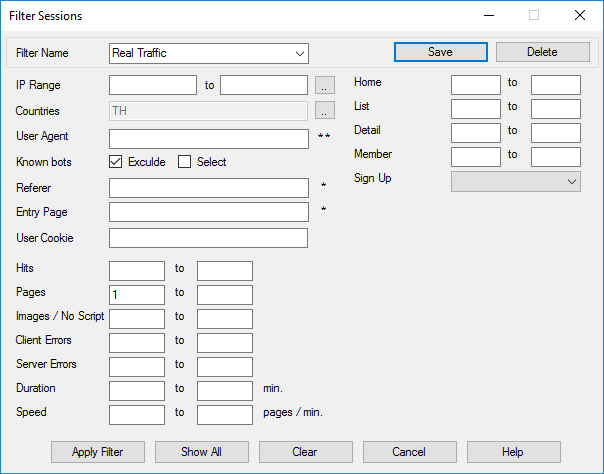Click Apply Filter button
The image size is (604, 474).
98,452
